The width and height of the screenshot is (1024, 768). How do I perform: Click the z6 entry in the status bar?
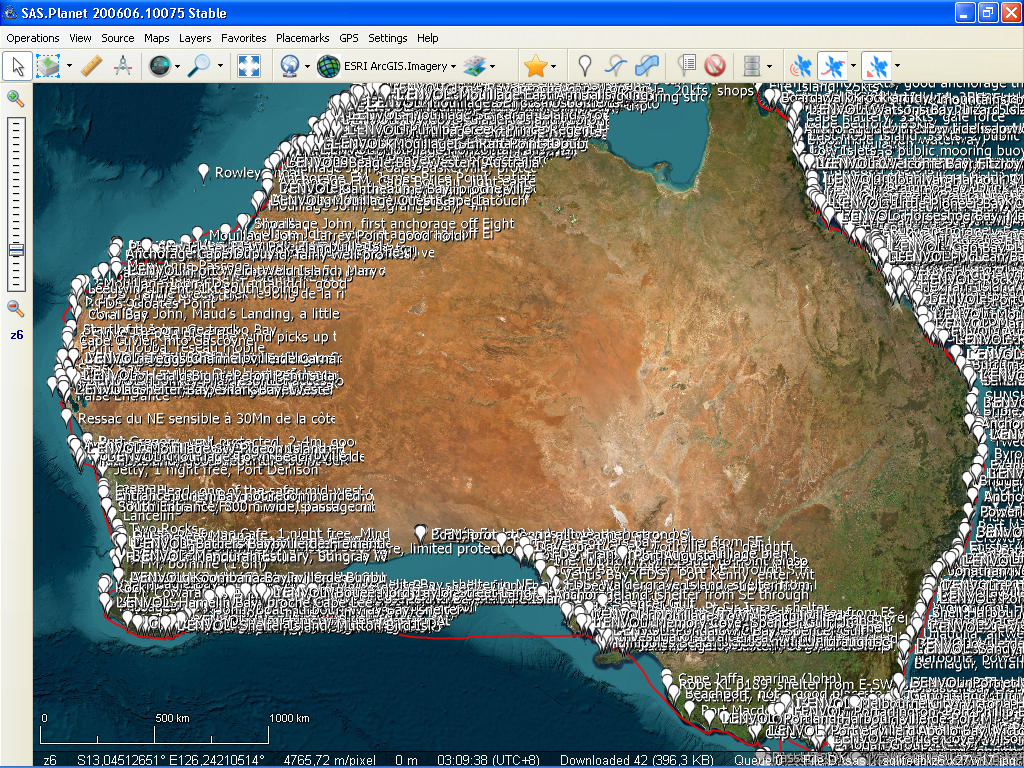50,760
